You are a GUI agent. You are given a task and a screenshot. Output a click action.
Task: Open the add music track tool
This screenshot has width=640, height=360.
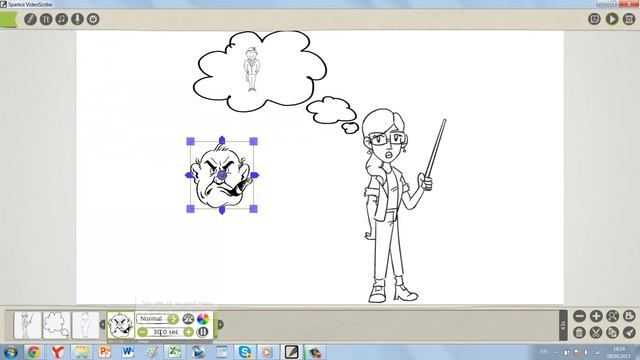[x=62, y=19]
